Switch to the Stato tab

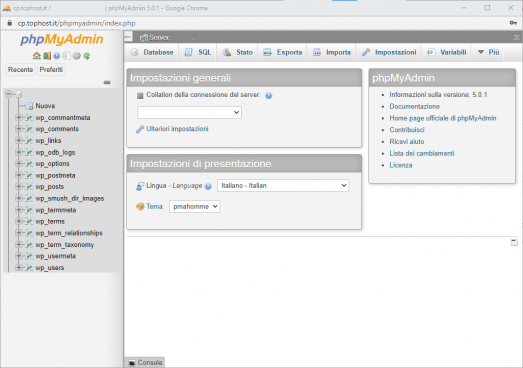(238, 52)
